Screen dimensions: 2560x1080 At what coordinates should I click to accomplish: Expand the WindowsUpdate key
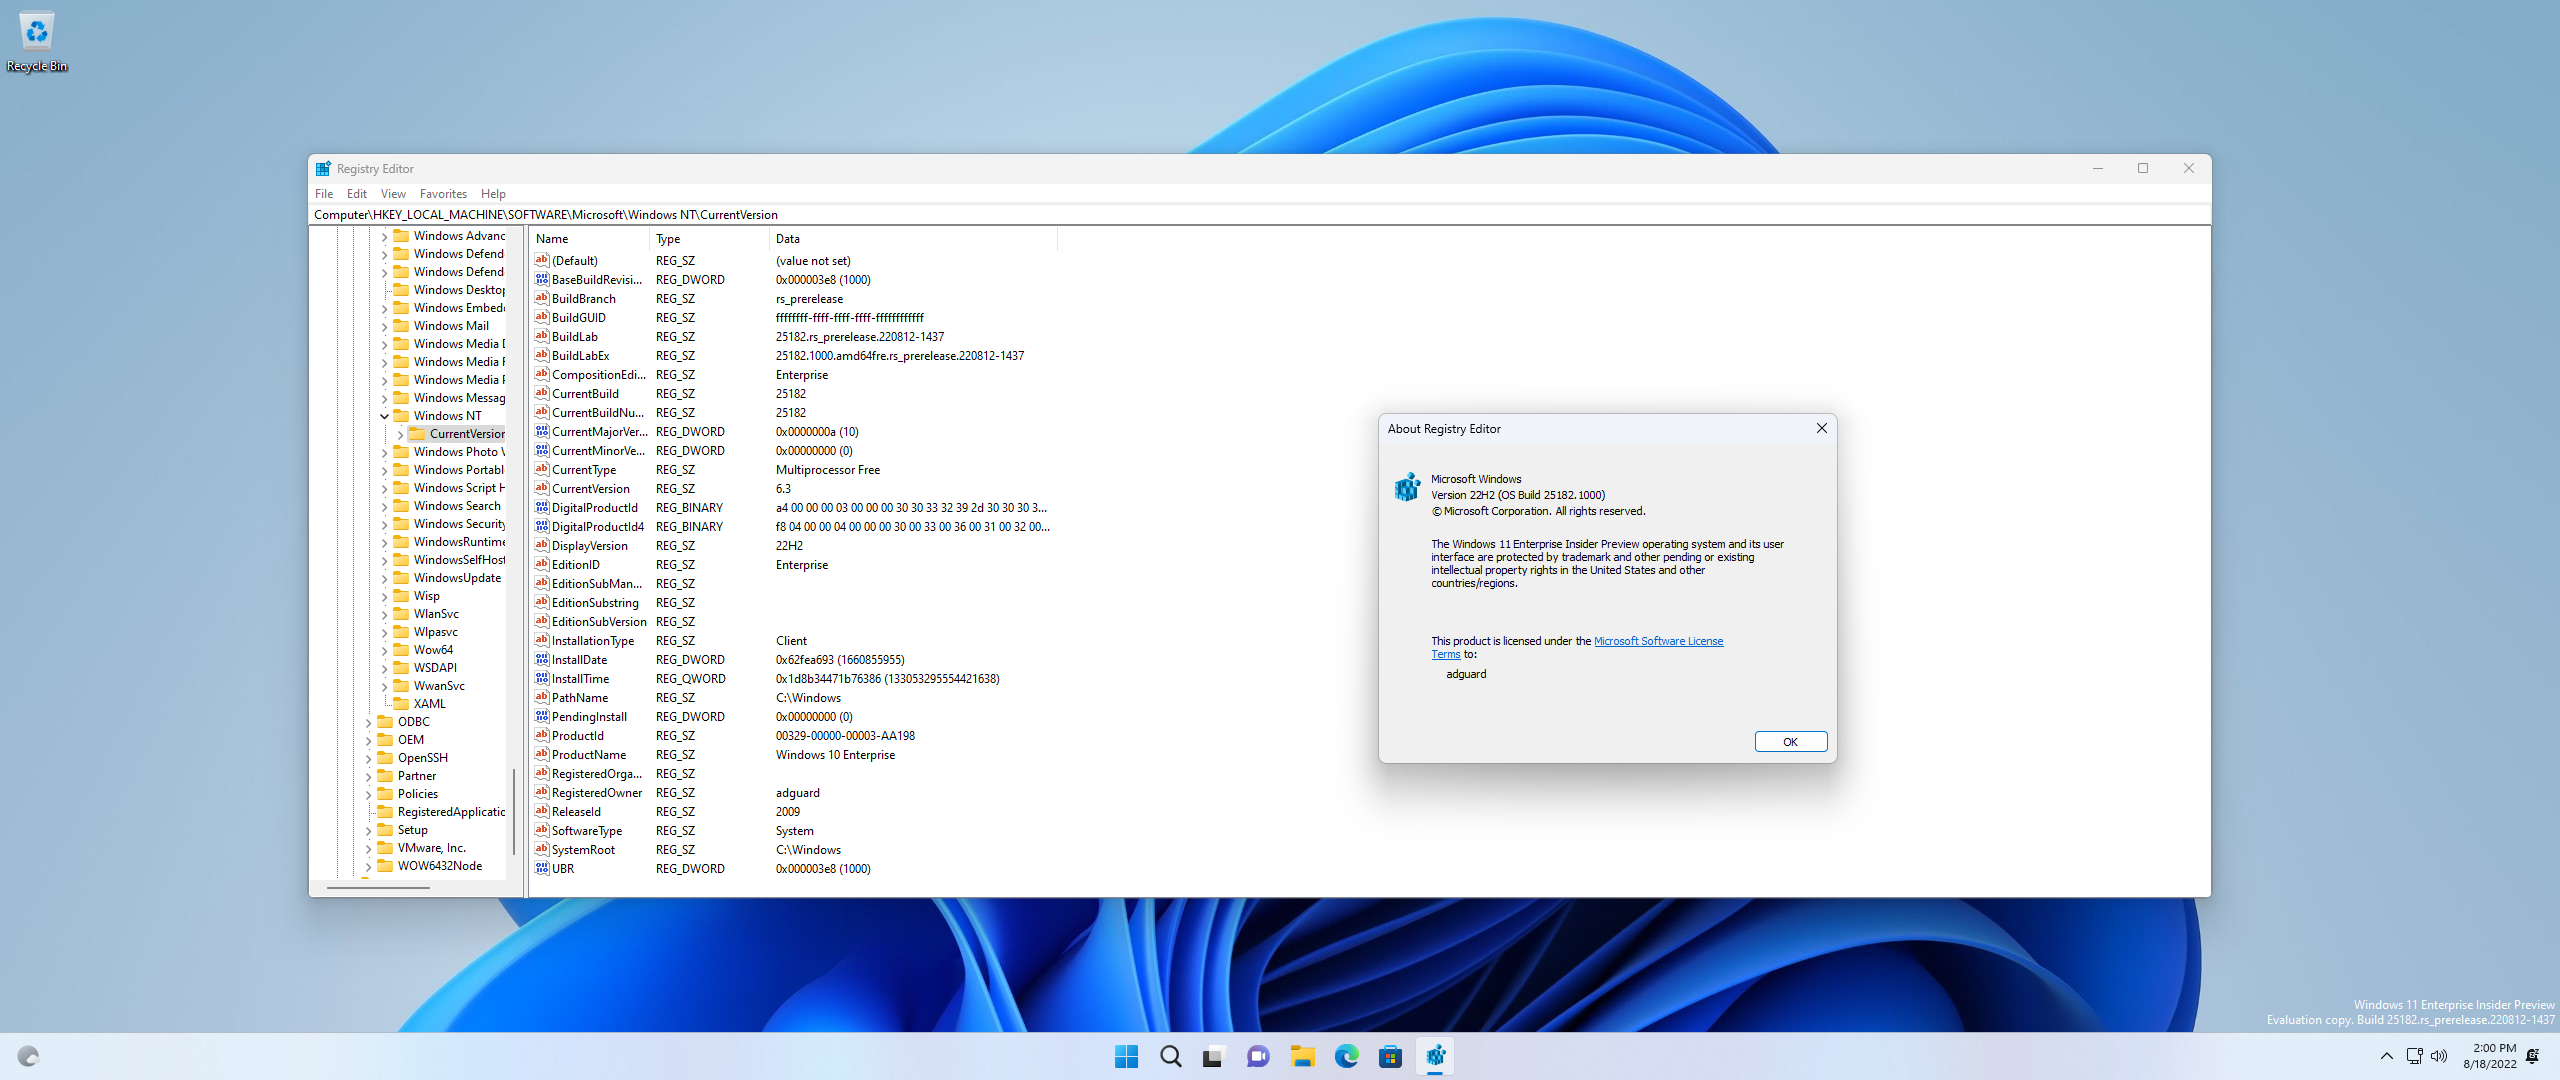click(384, 578)
